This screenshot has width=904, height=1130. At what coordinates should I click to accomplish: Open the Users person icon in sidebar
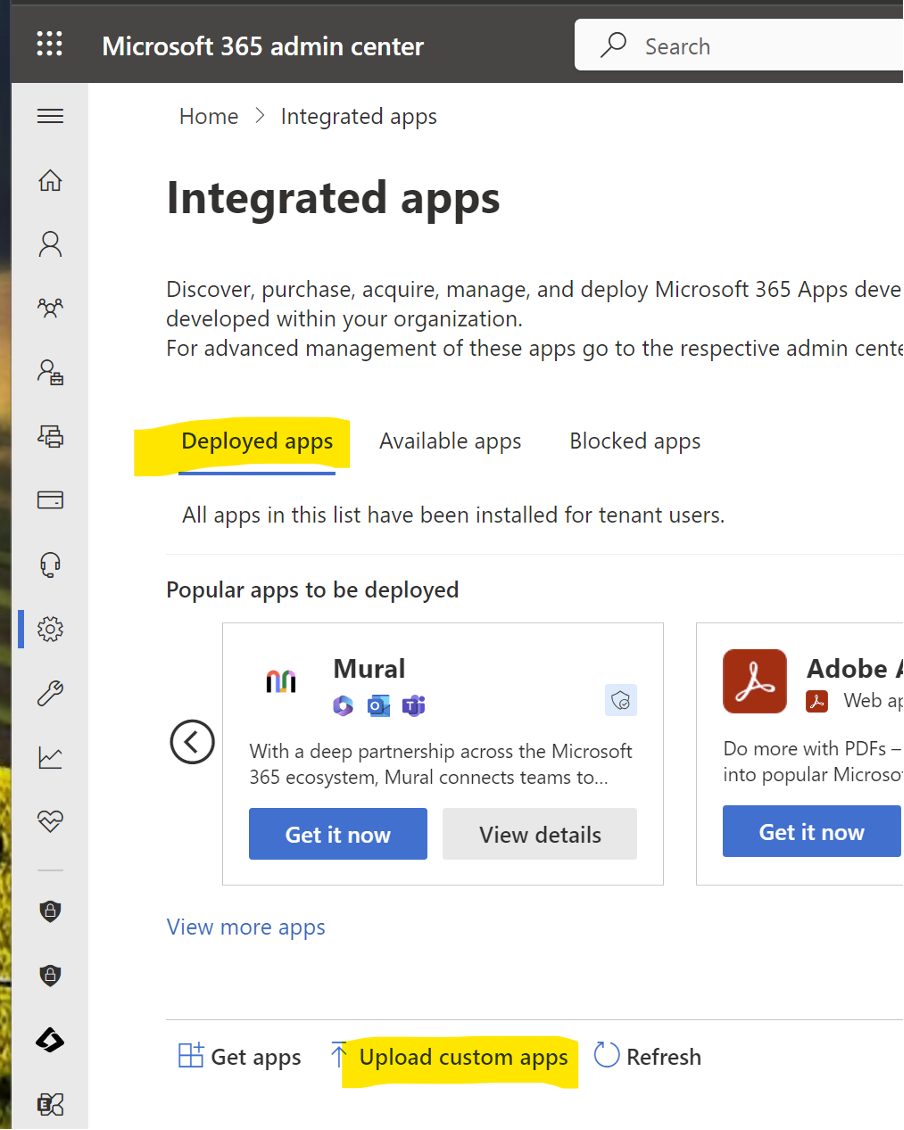tap(50, 245)
